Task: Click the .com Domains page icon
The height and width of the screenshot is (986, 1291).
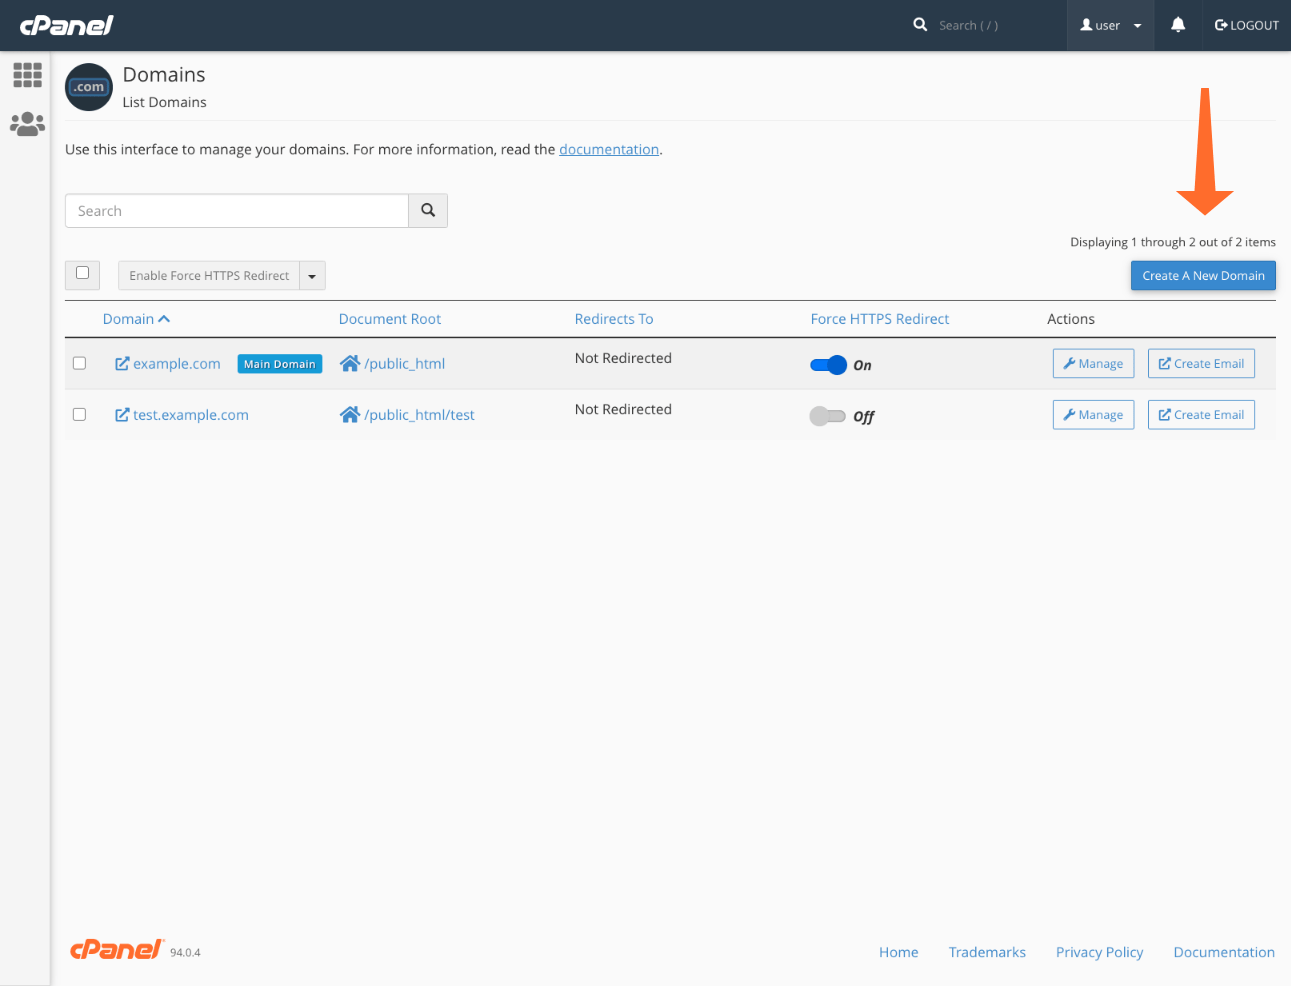Action: click(88, 87)
